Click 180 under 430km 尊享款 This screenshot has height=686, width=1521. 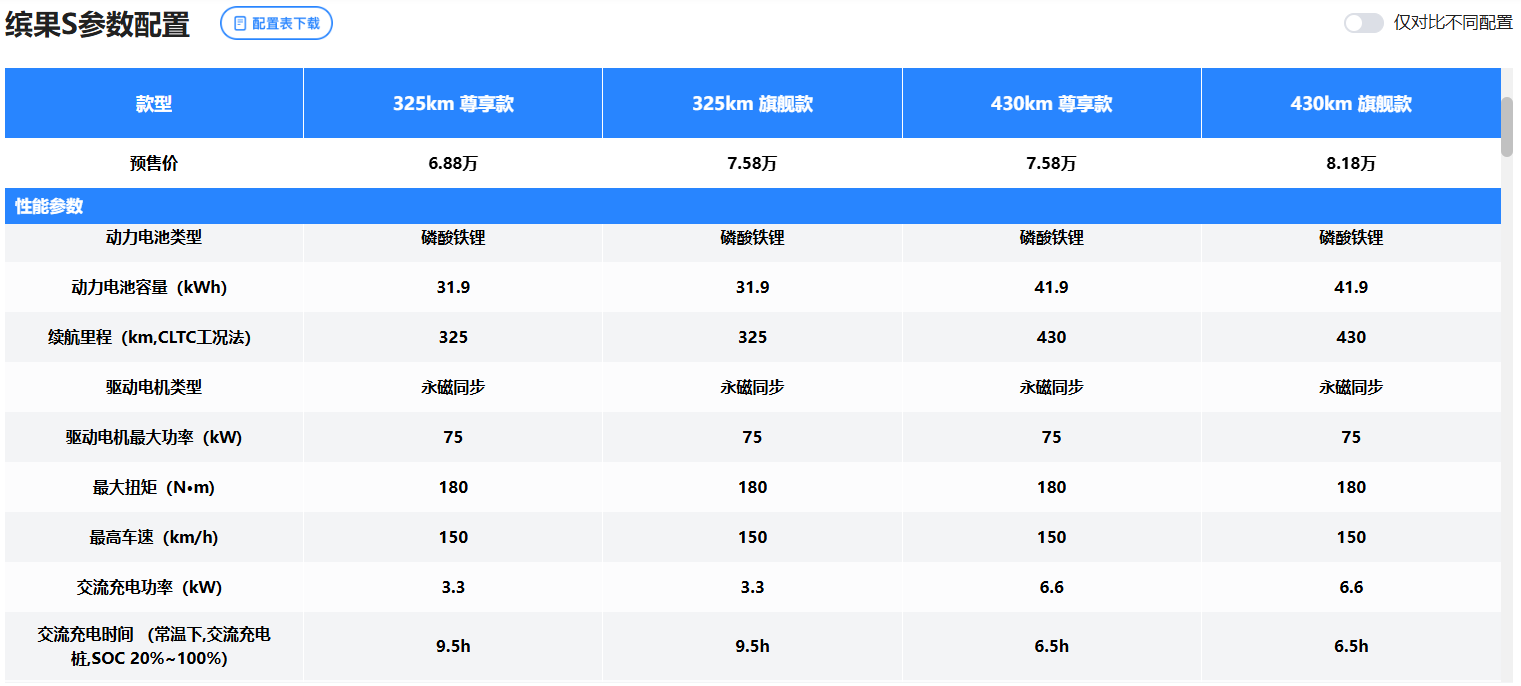(1052, 487)
